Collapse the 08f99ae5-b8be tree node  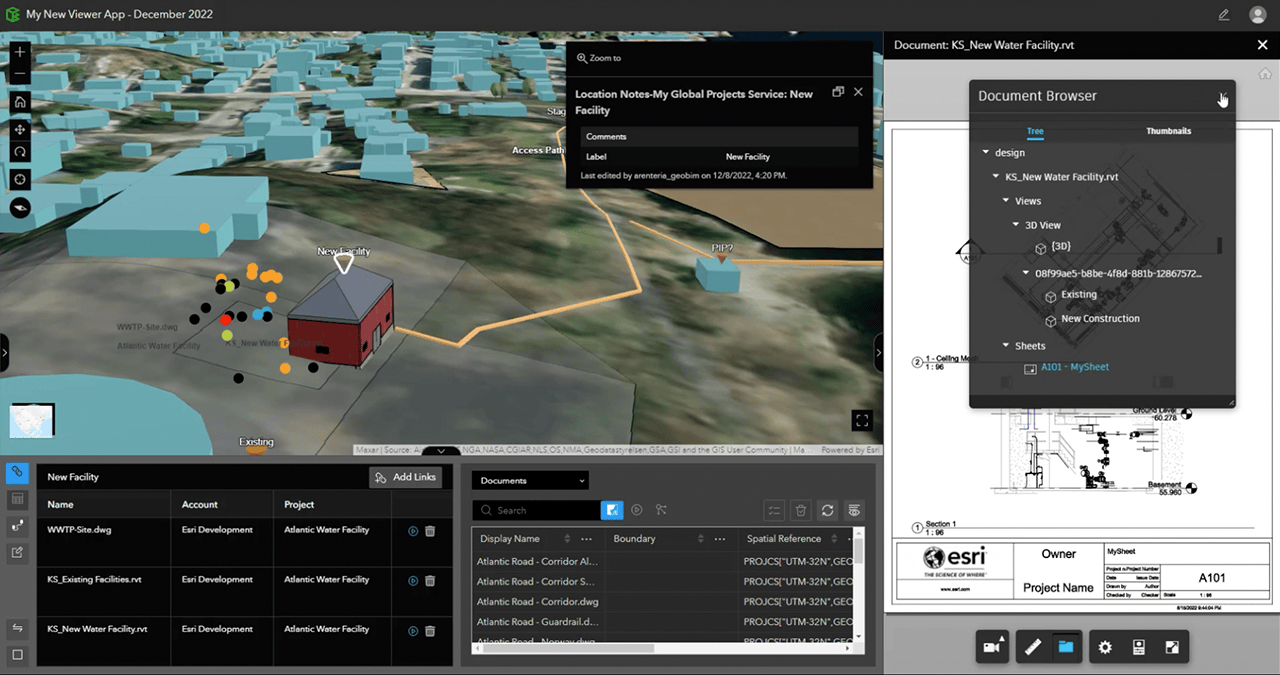(x=1026, y=273)
